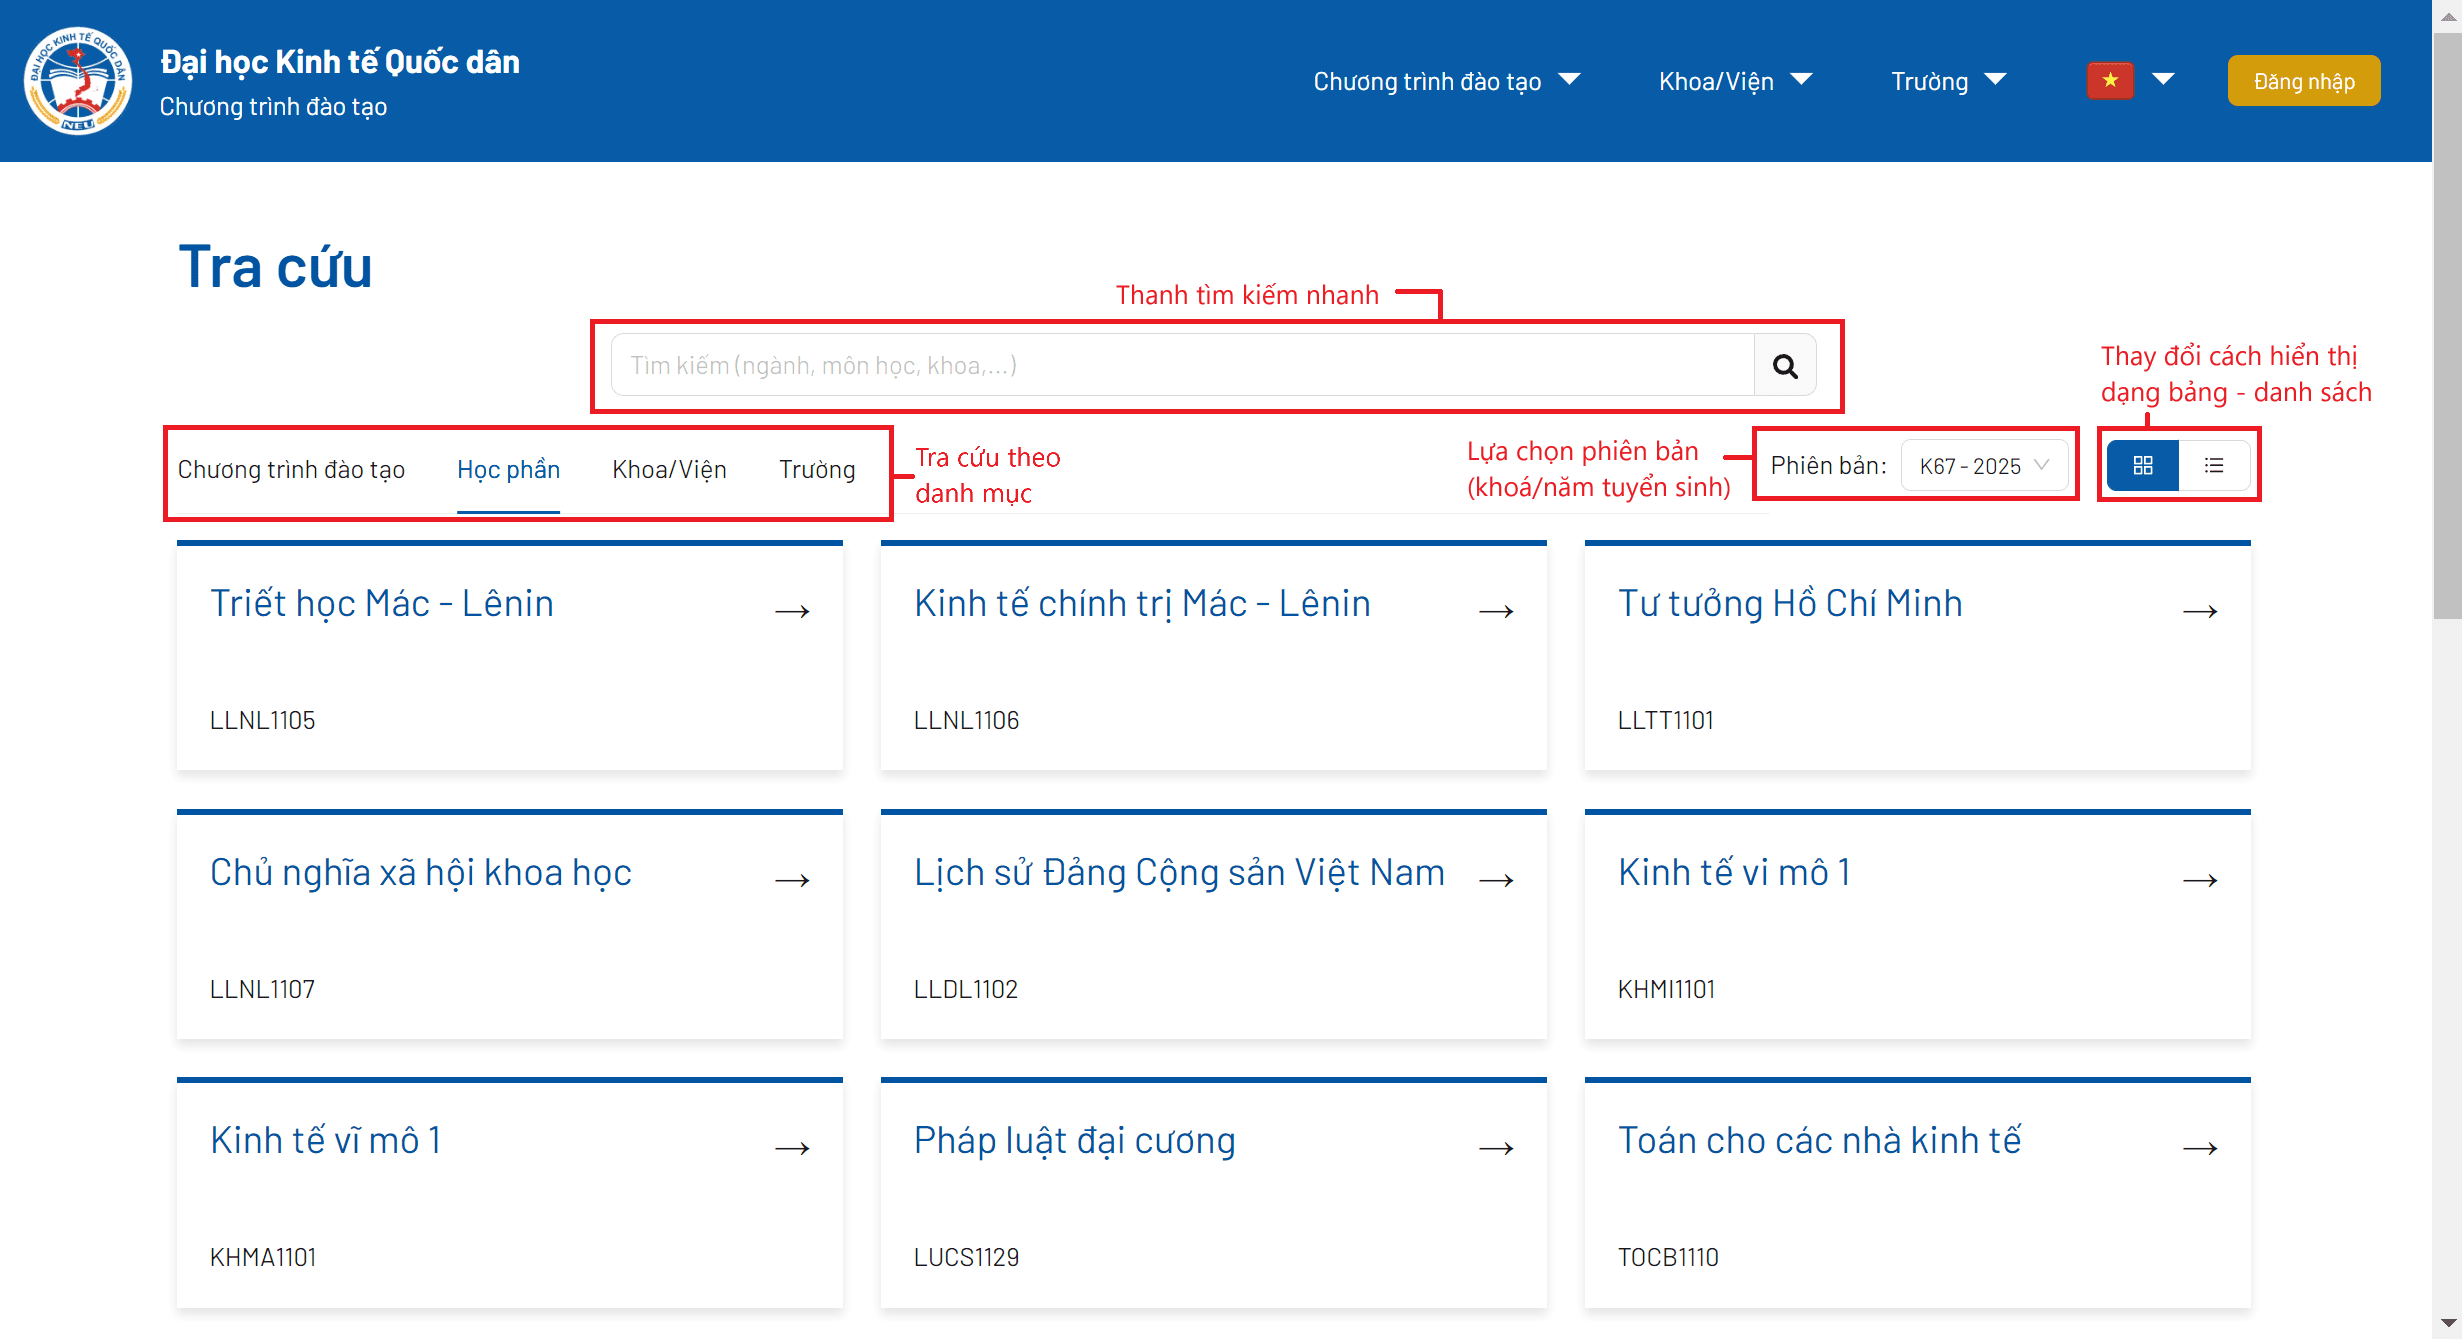Open Lịch sử Đảng Cộng sản Việt Nam course
The height and width of the screenshot is (1339, 2462).
tap(1179, 873)
